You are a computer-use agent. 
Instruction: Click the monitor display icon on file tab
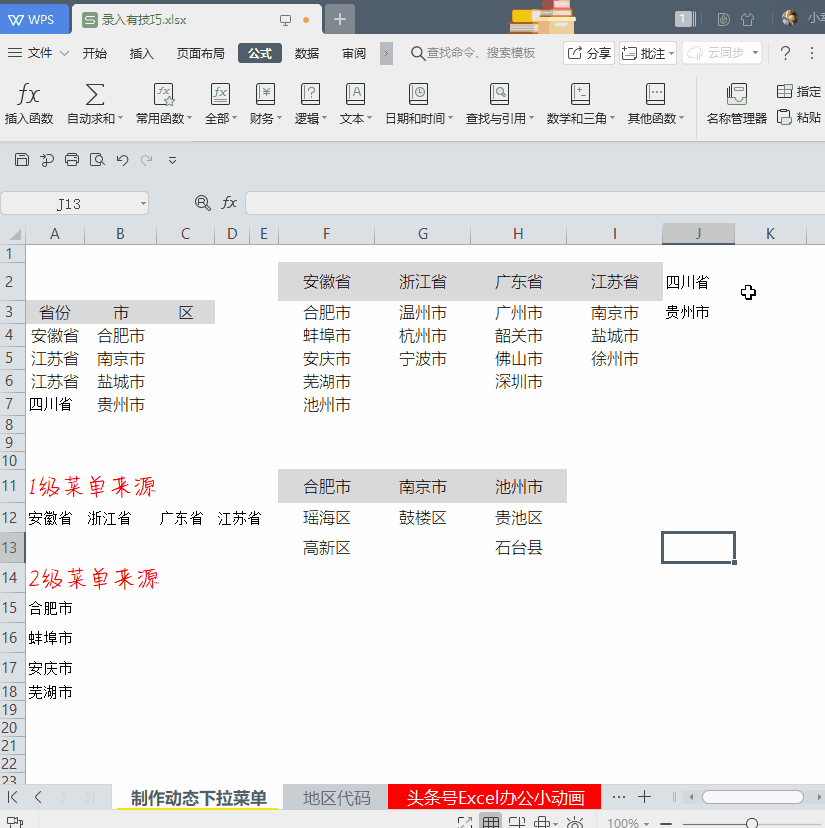[285, 20]
